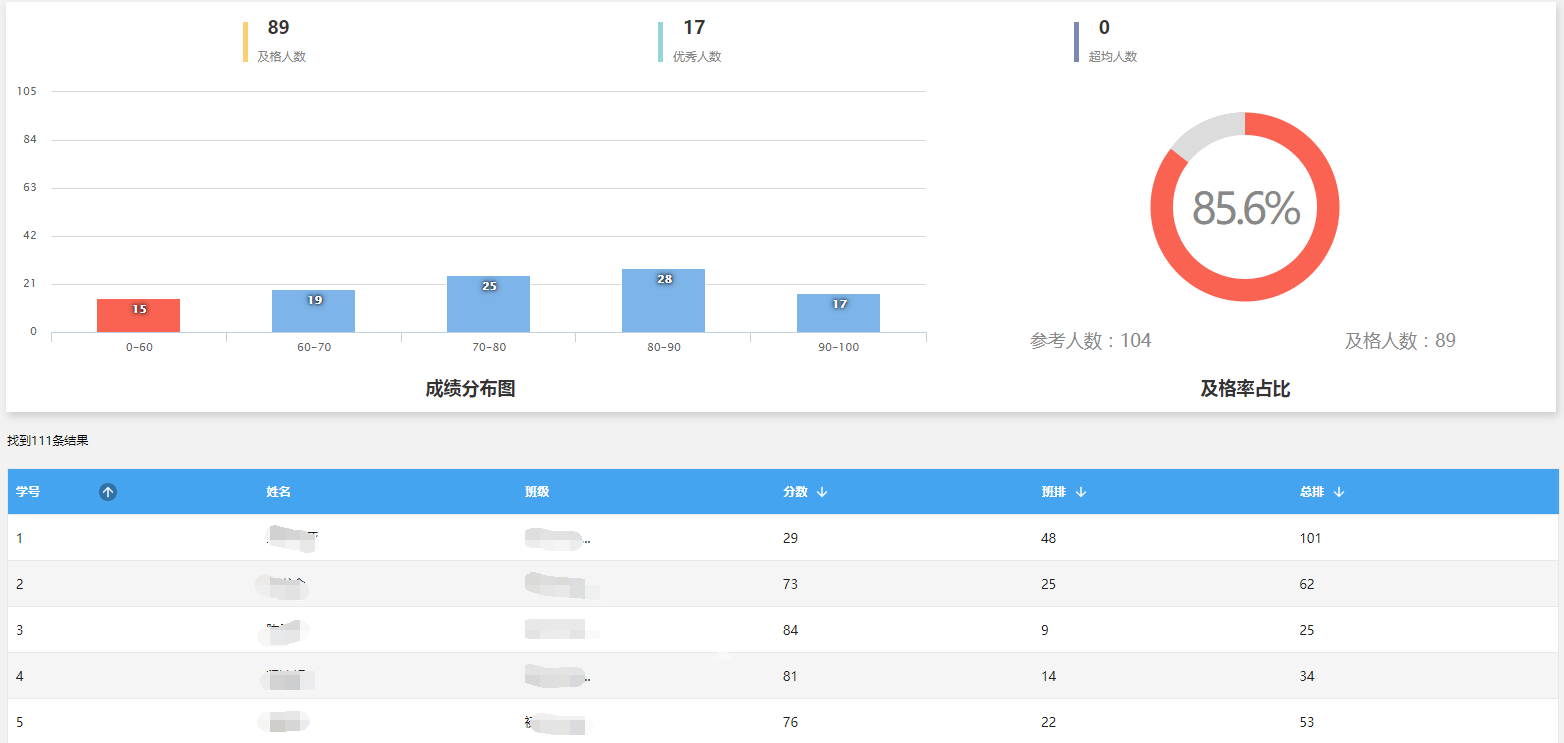
Task: Click the purple marker beside 超均人数
Action: (1076, 42)
